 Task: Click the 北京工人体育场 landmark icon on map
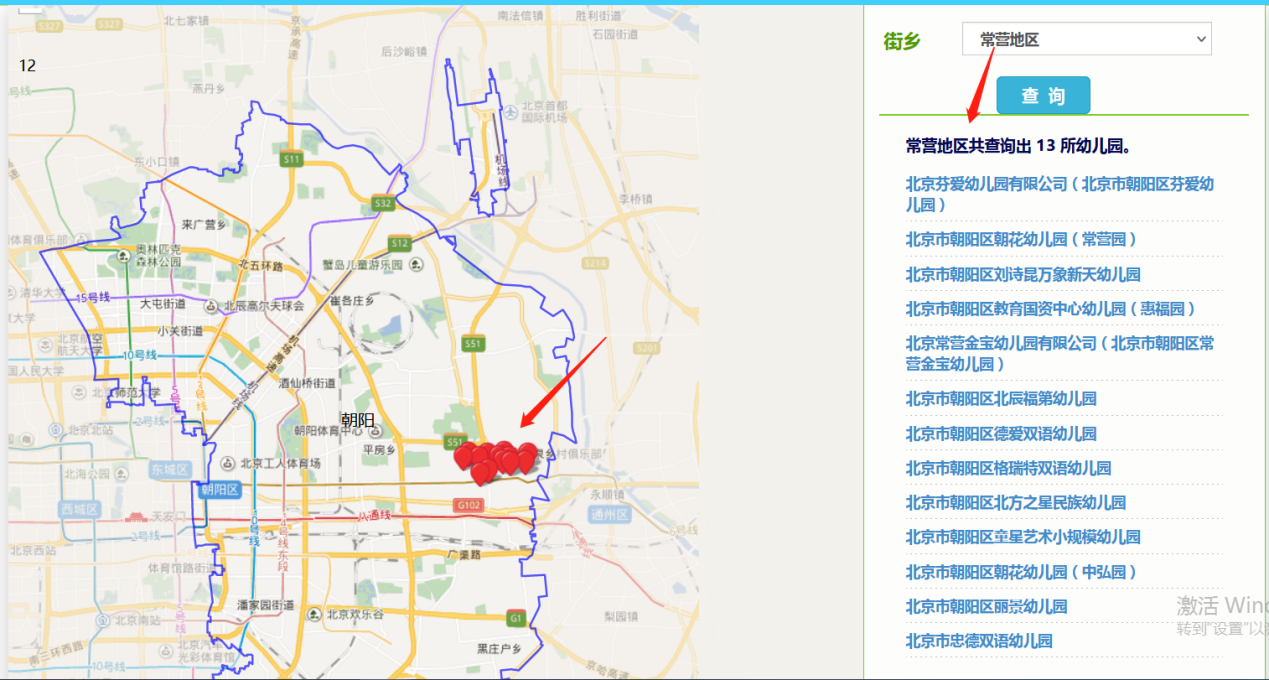(x=228, y=463)
